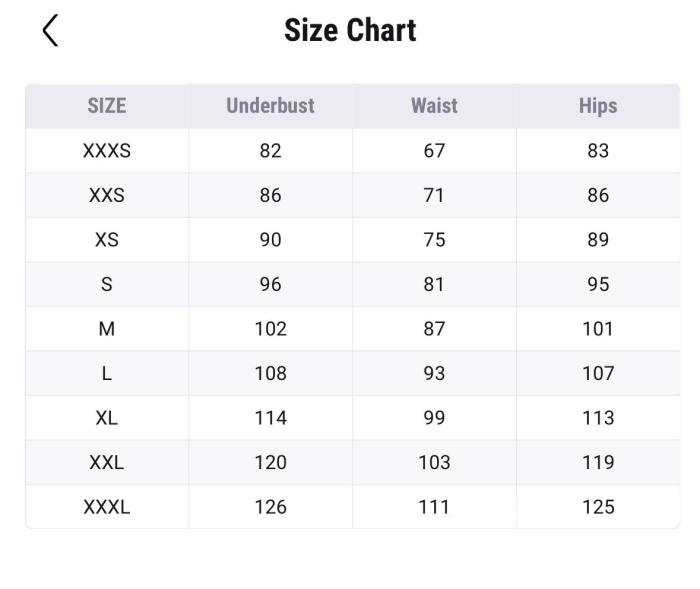This screenshot has width=700, height=589.
Task: Click waist value 67 for size XXXS
Action: pos(434,151)
